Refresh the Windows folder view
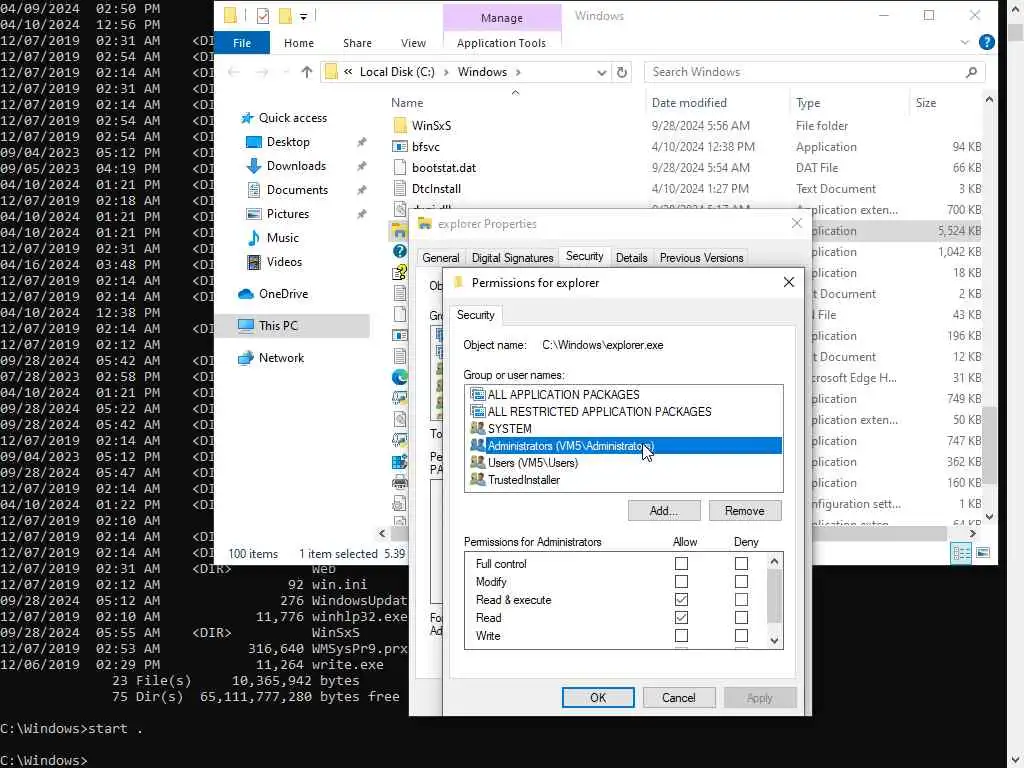Screen dimensions: 1024x768 click(x=622, y=72)
